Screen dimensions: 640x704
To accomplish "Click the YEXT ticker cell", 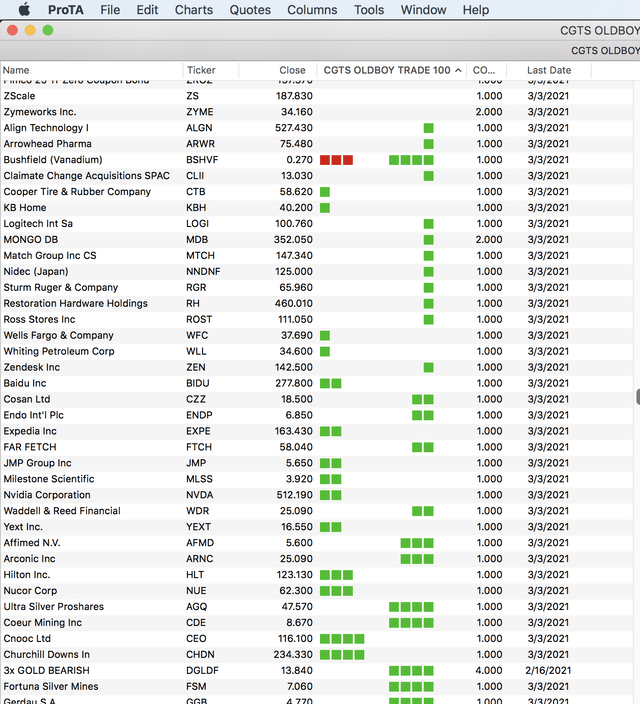I will [x=199, y=527].
